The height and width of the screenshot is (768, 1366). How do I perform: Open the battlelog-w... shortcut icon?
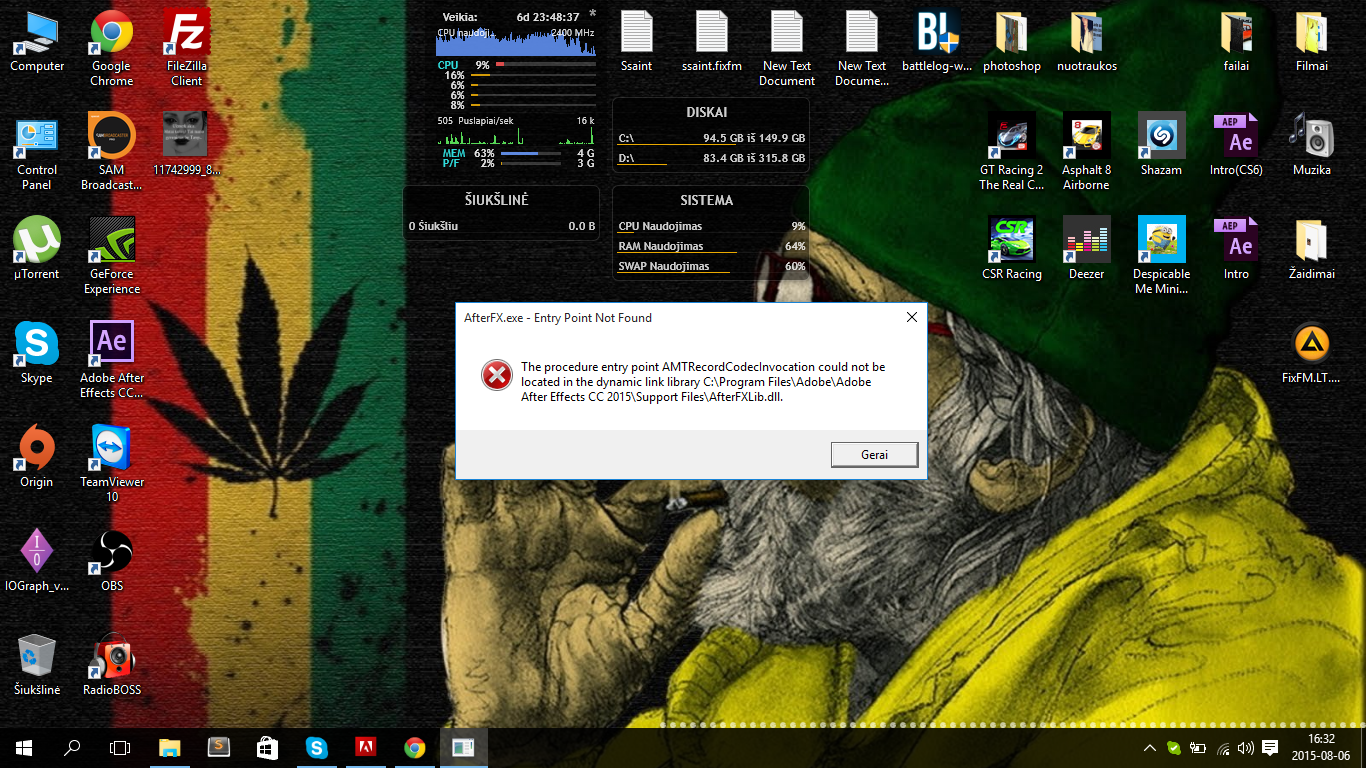pos(937,42)
